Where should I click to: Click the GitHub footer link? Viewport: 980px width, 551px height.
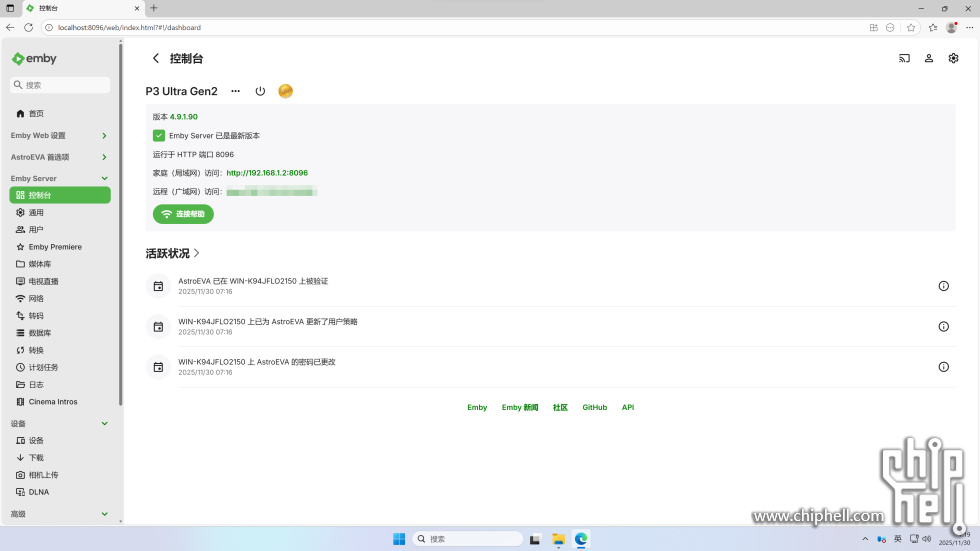coord(595,408)
